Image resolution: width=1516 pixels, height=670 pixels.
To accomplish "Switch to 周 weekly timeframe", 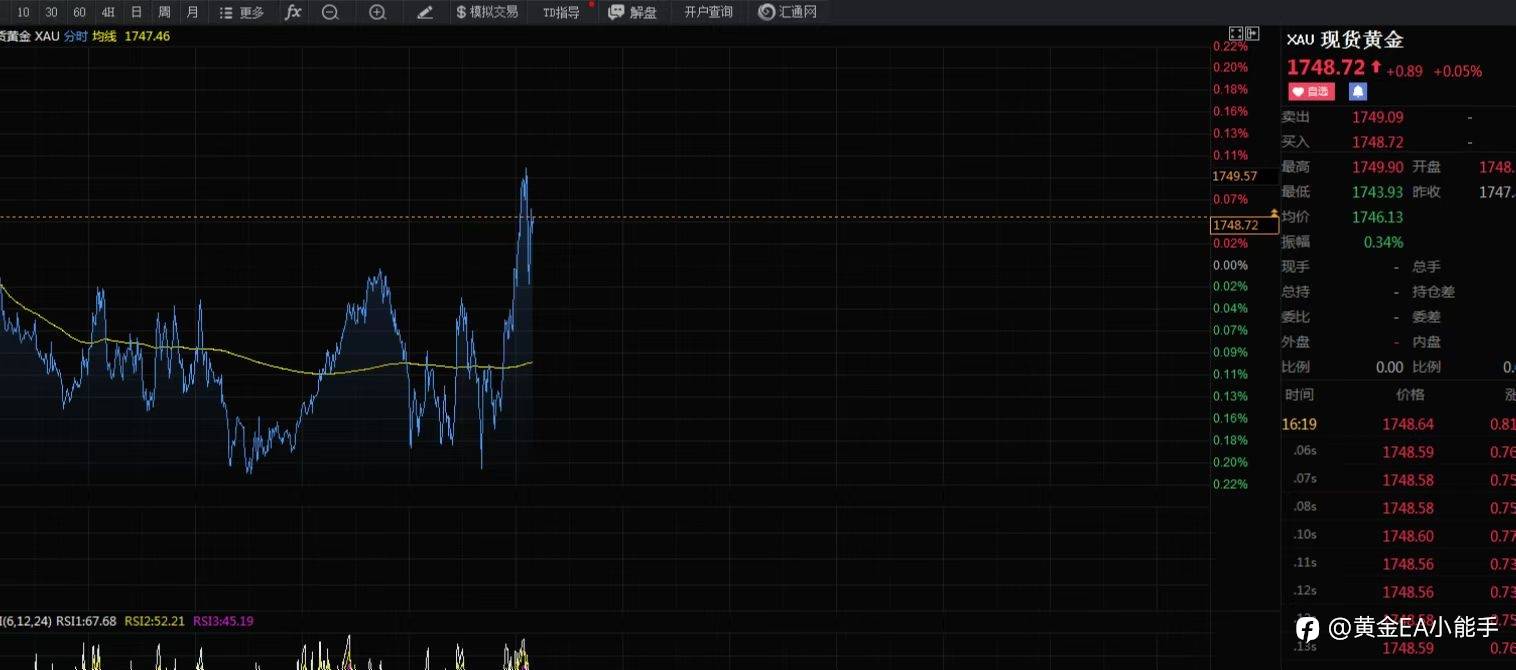I will click(164, 12).
